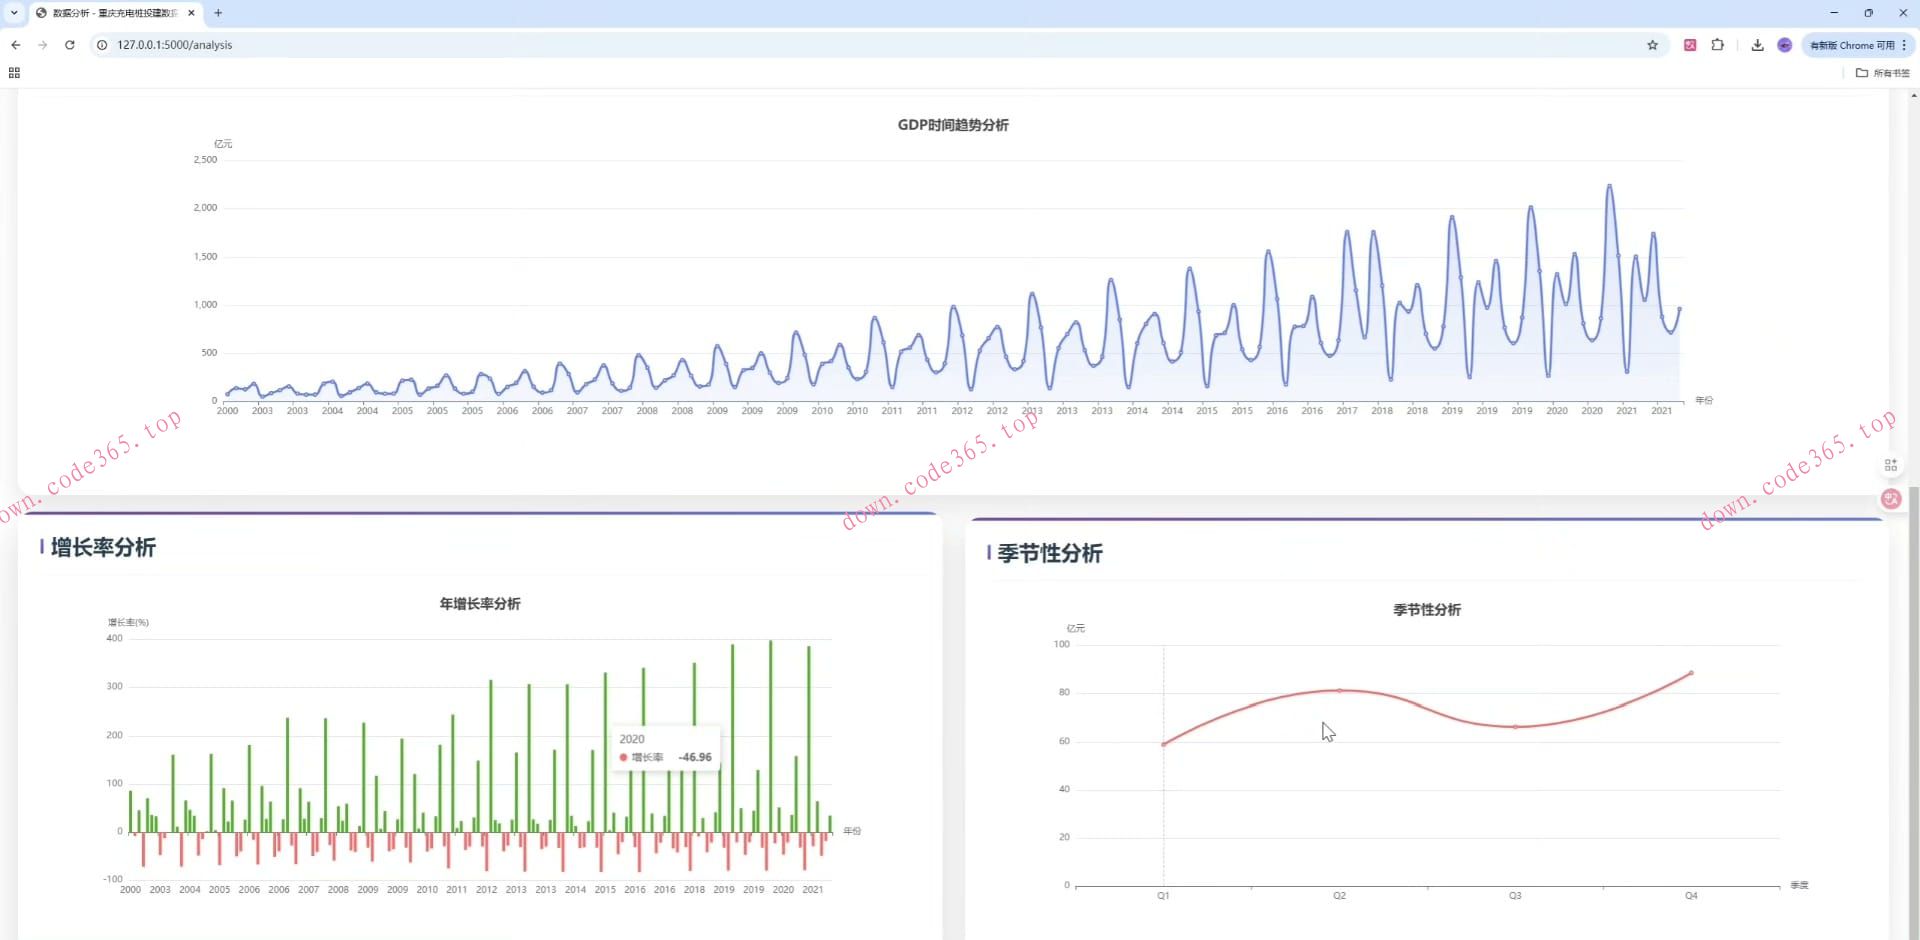Screen dimensions: 1920x940
Task: Click the purple profile avatar
Action: point(1784,45)
